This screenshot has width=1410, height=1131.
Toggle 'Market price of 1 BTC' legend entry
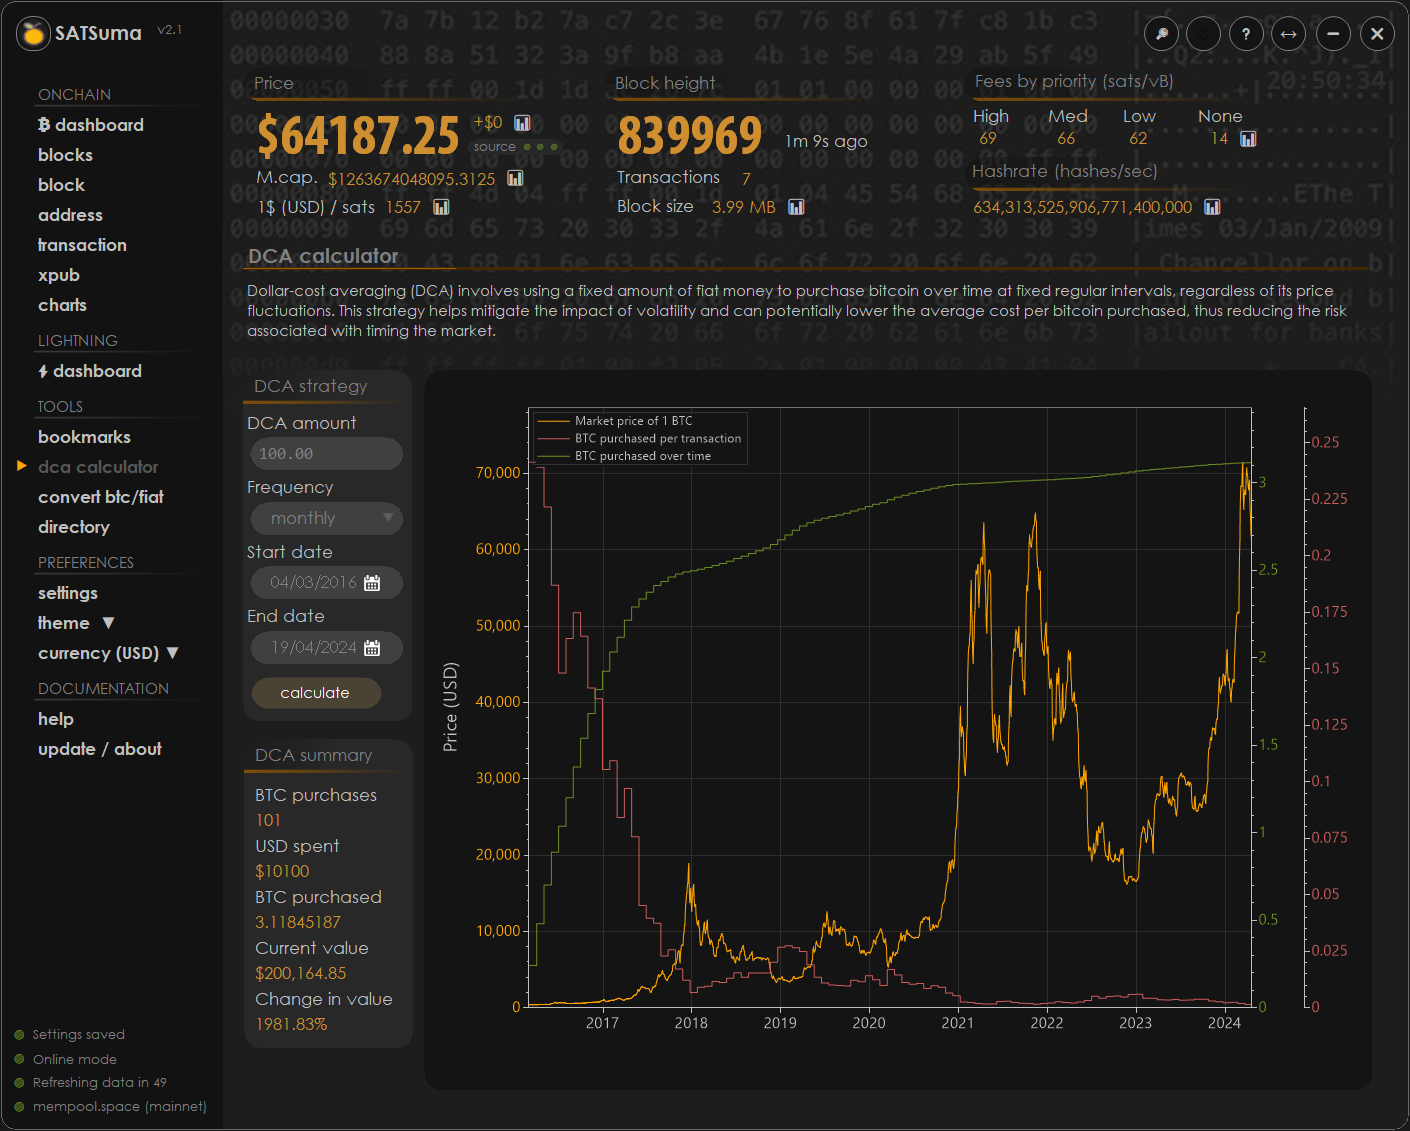pyautogui.click(x=633, y=421)
